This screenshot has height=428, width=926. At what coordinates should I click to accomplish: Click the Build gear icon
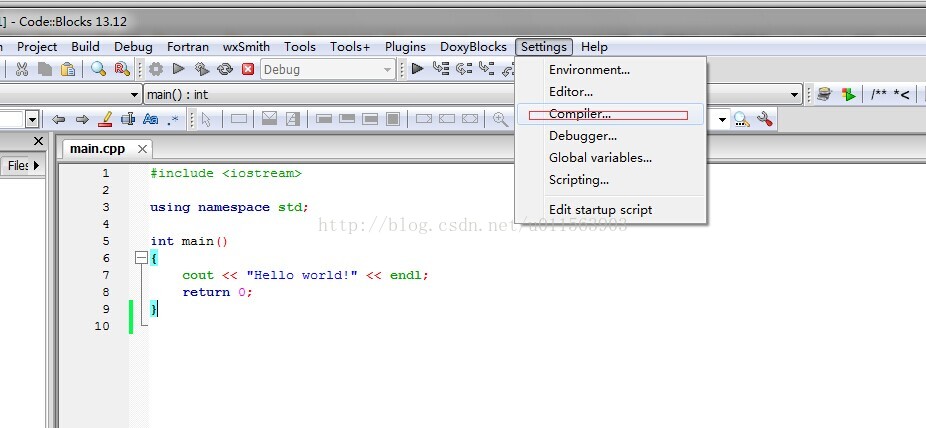pyautogui.click(x=155, y=69)
